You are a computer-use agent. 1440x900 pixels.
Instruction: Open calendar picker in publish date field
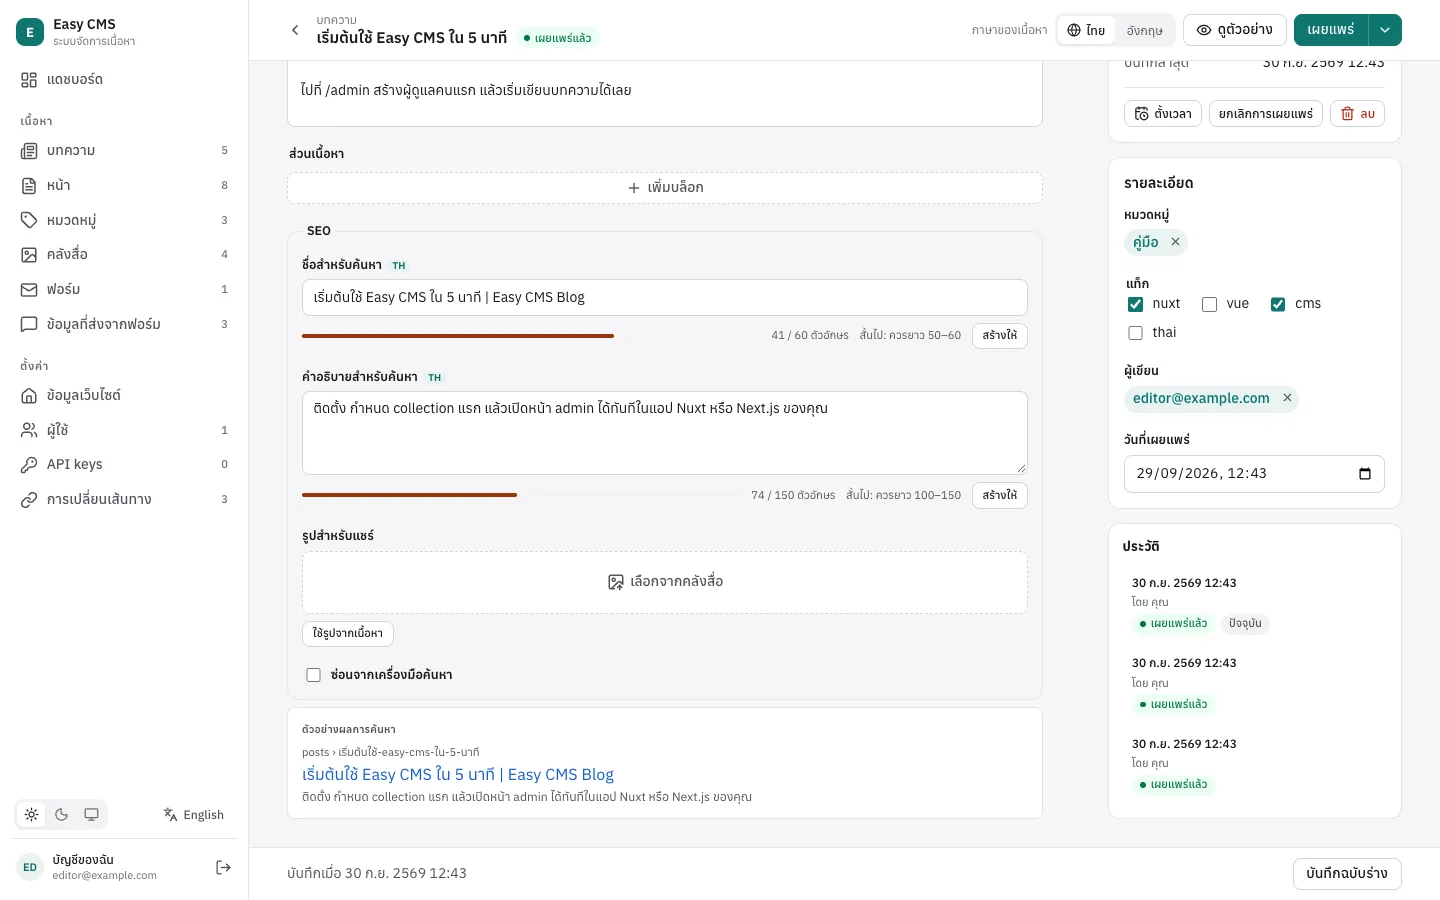point(1365,474)
